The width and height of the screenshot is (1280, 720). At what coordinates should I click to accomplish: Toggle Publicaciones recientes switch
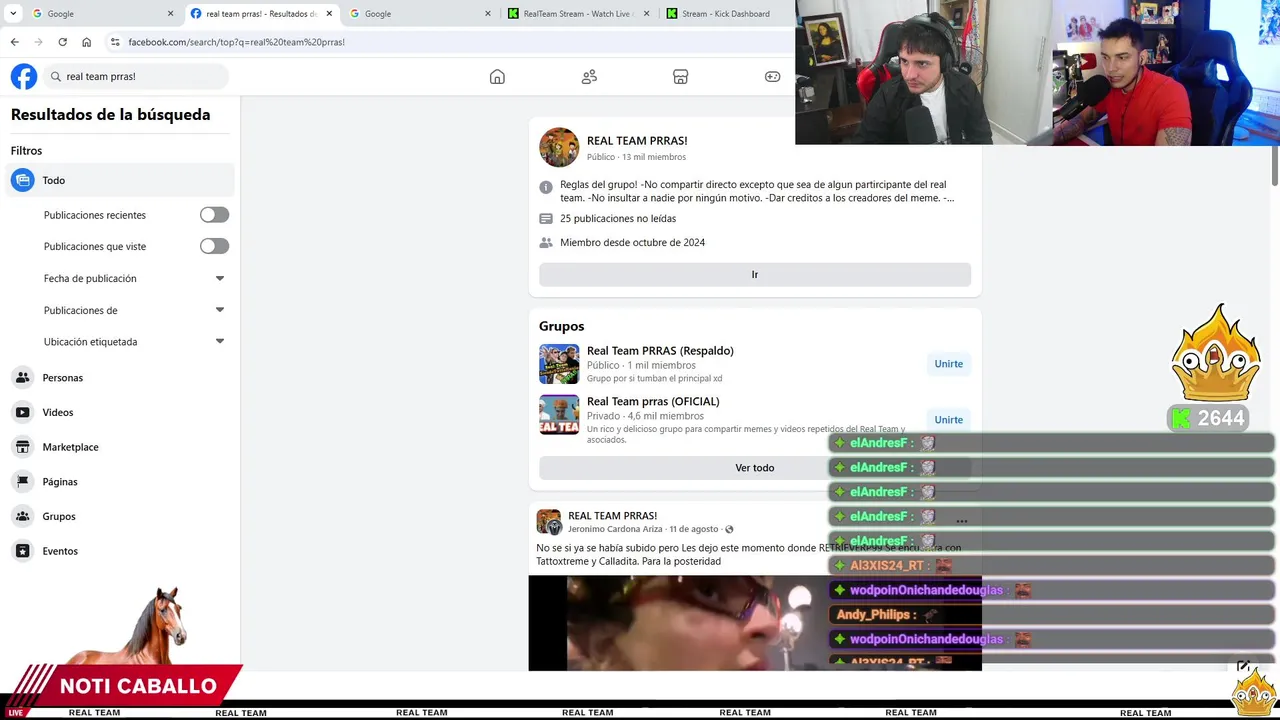pos(214,215)
